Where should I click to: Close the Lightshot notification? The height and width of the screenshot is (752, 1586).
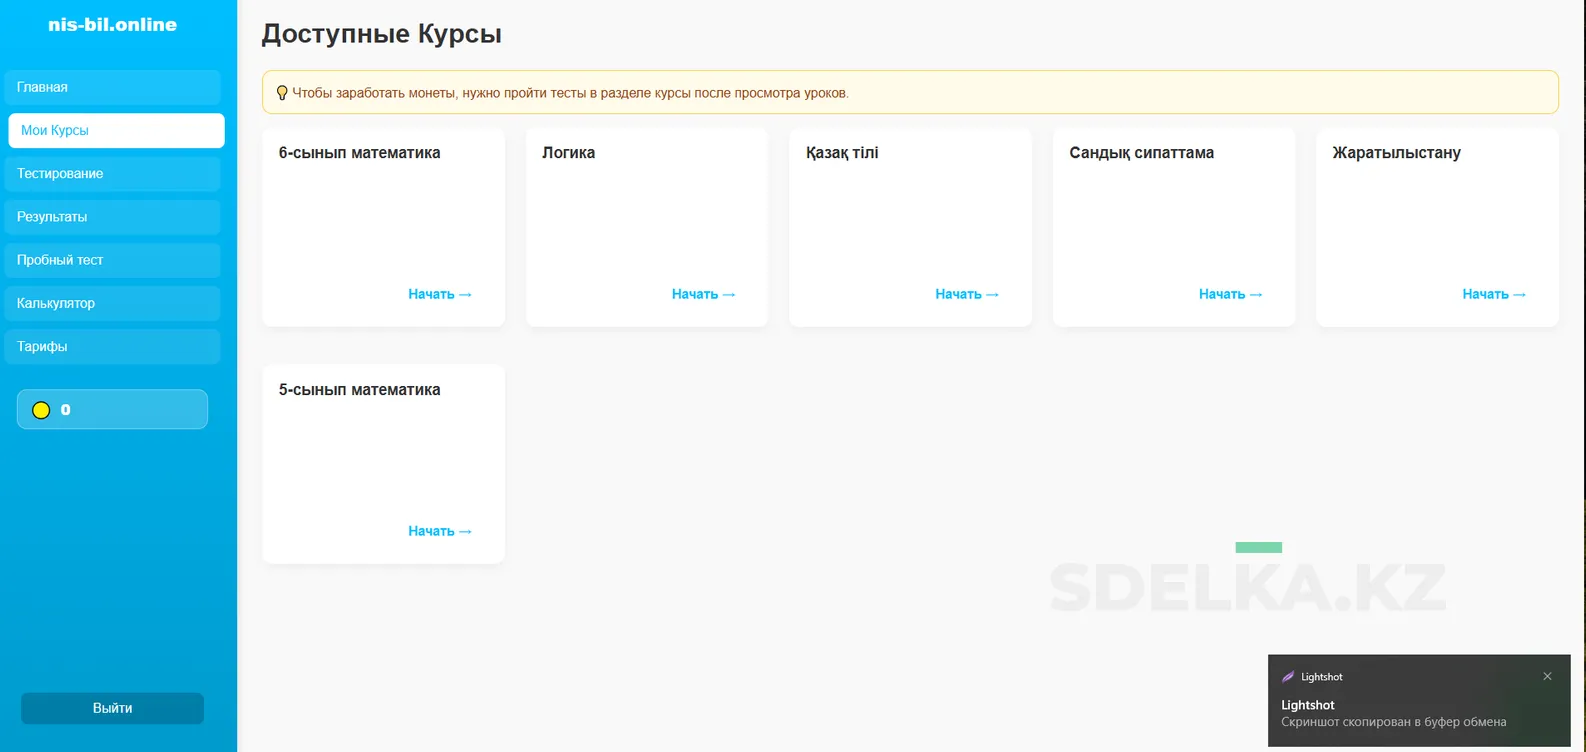1547,676
